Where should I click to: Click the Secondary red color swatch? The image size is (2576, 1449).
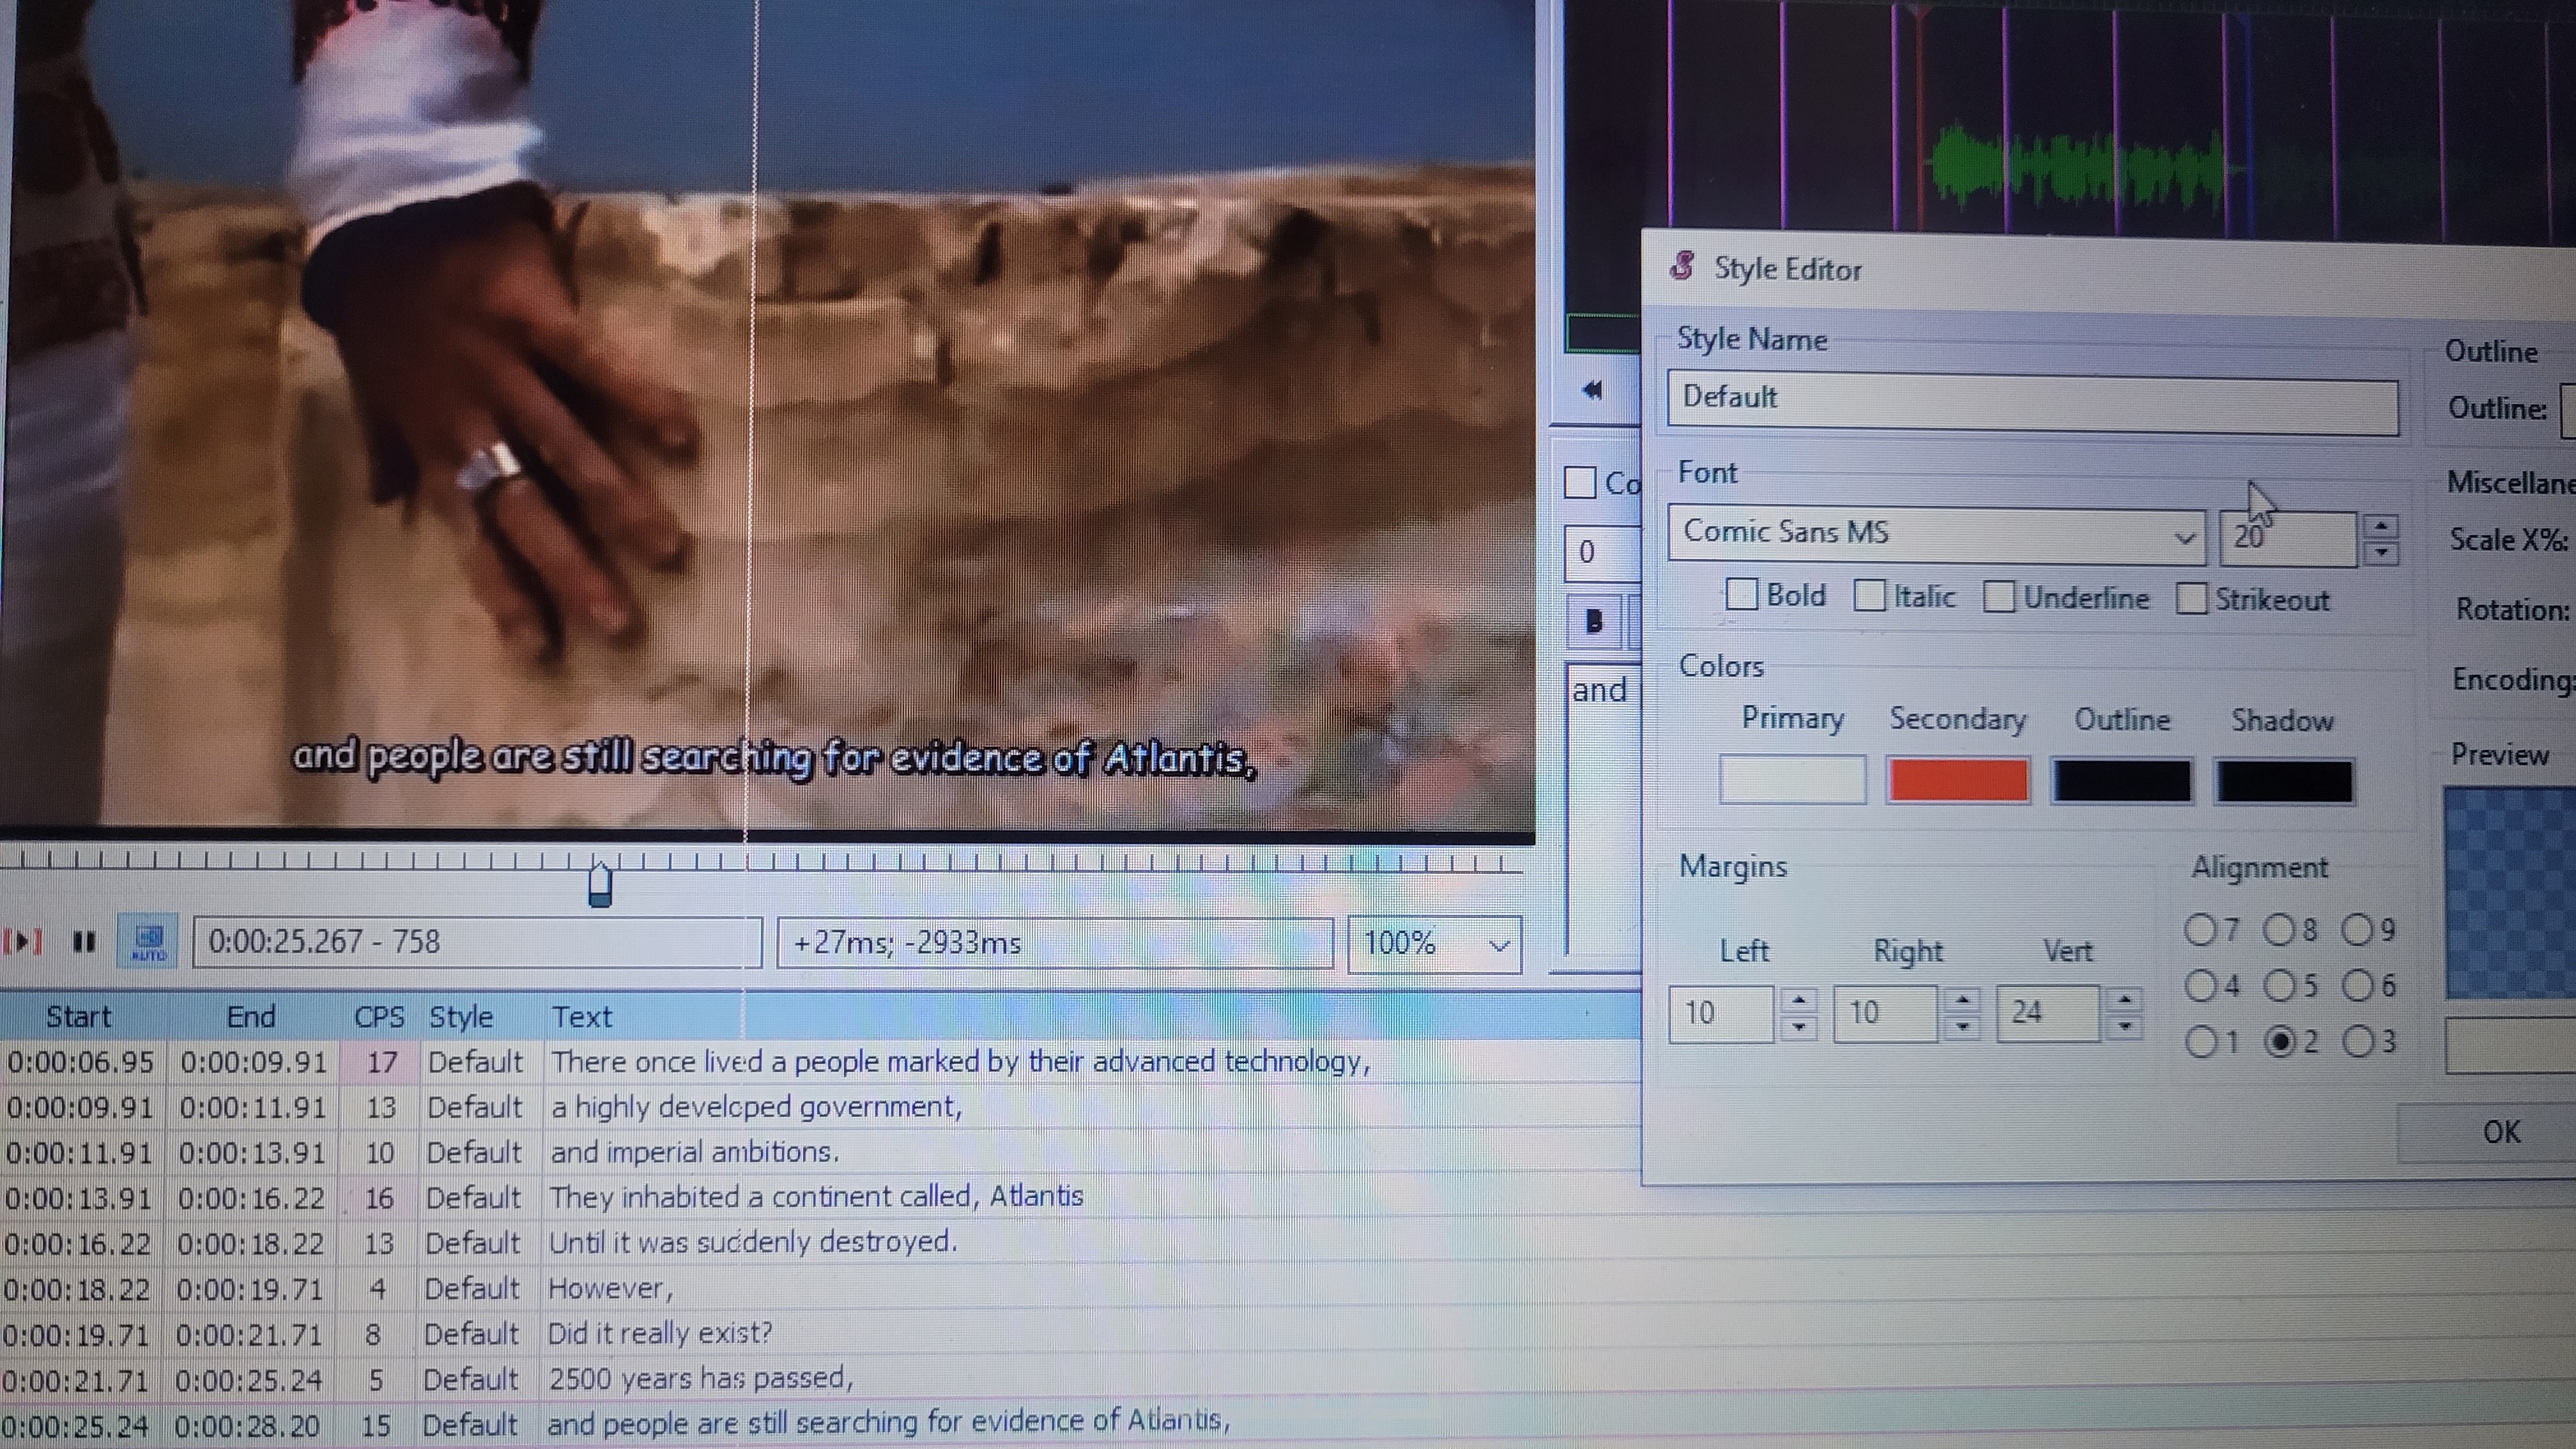(1957, 781)
